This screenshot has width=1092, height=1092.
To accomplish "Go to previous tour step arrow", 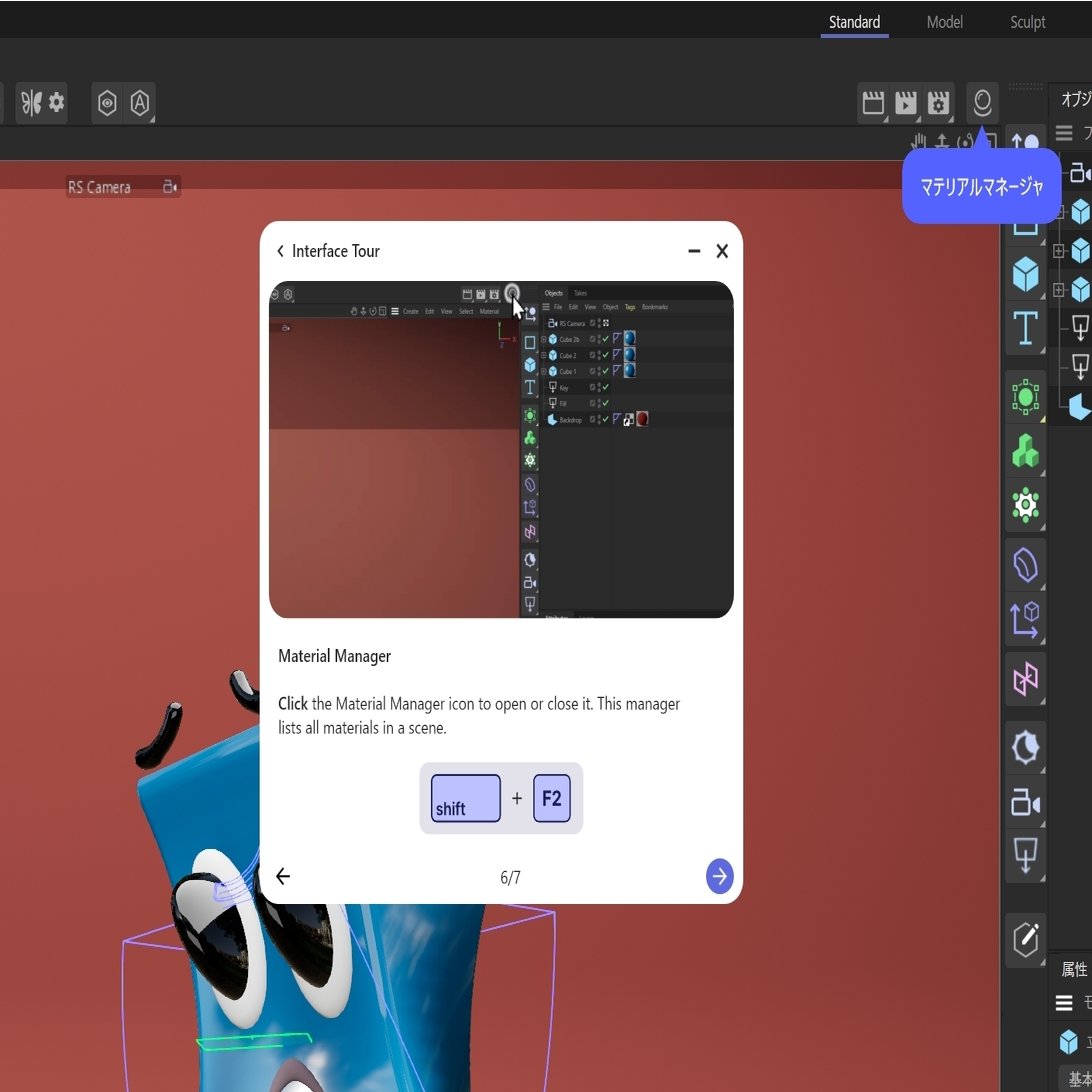I will [283, 876].
